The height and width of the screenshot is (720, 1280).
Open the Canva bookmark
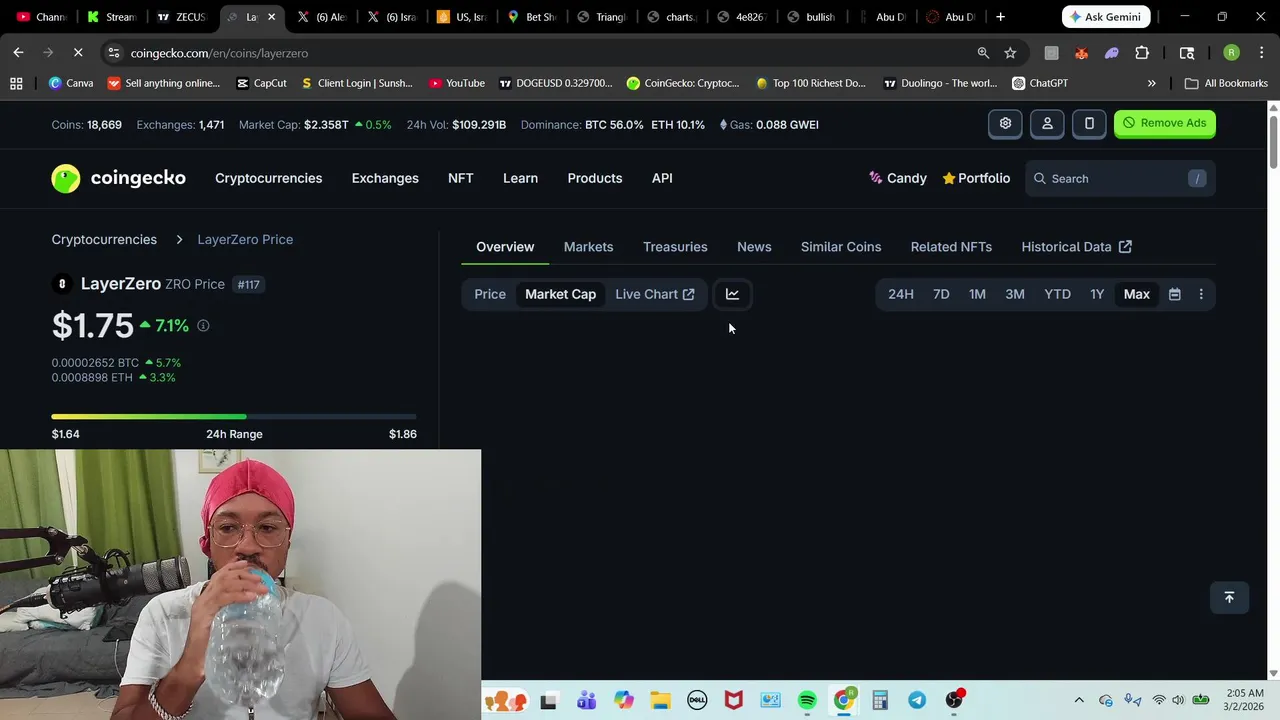tap(71, 83)
